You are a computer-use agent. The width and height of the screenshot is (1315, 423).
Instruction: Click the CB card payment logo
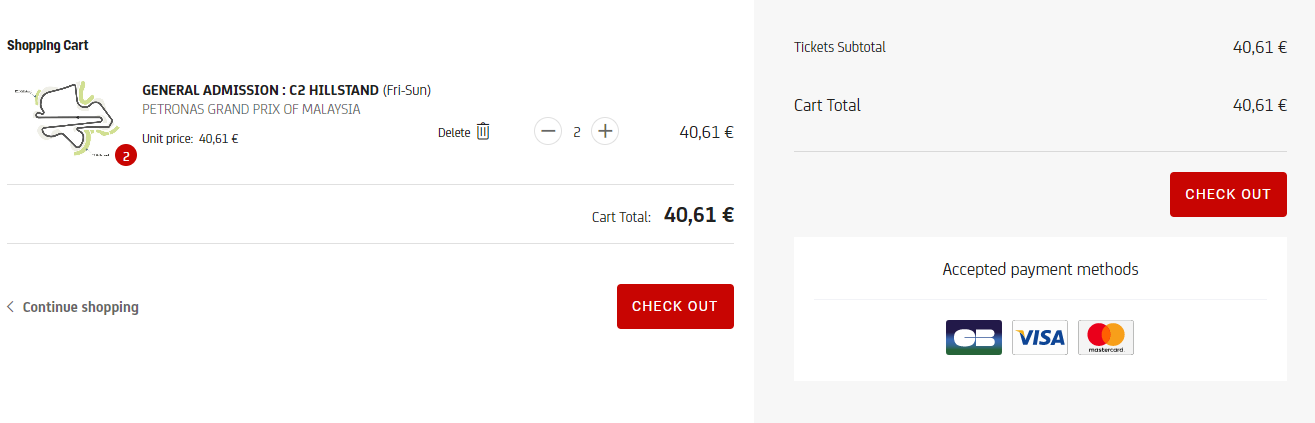(974, 338)
